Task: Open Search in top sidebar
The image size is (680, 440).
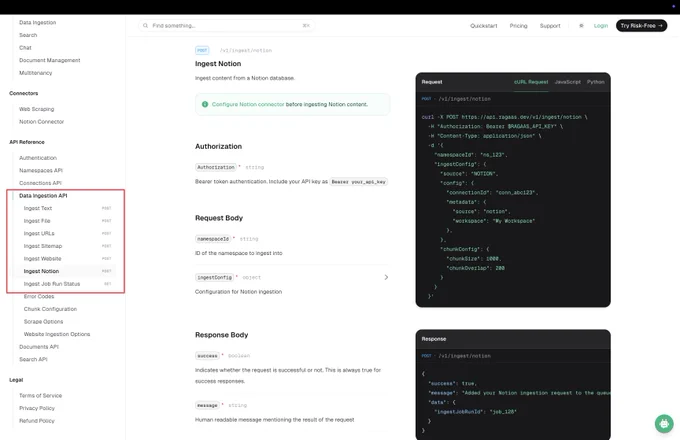Action: tap(28, 35)
